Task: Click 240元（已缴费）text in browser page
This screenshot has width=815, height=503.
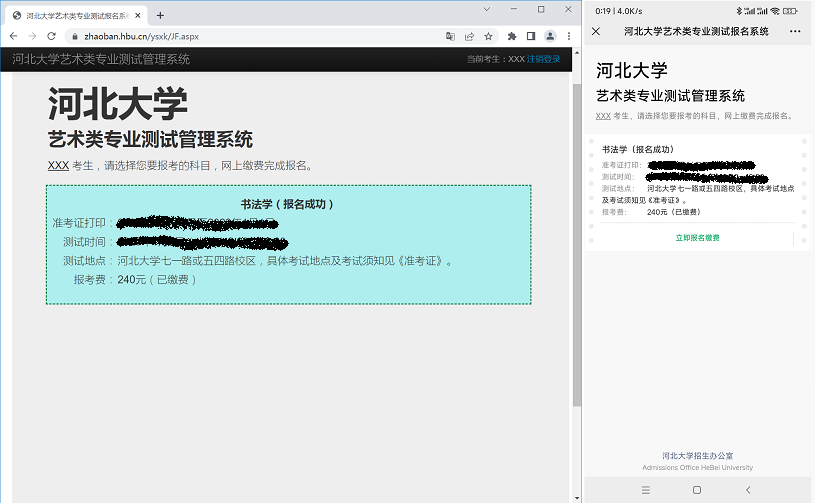Action: 157,280
